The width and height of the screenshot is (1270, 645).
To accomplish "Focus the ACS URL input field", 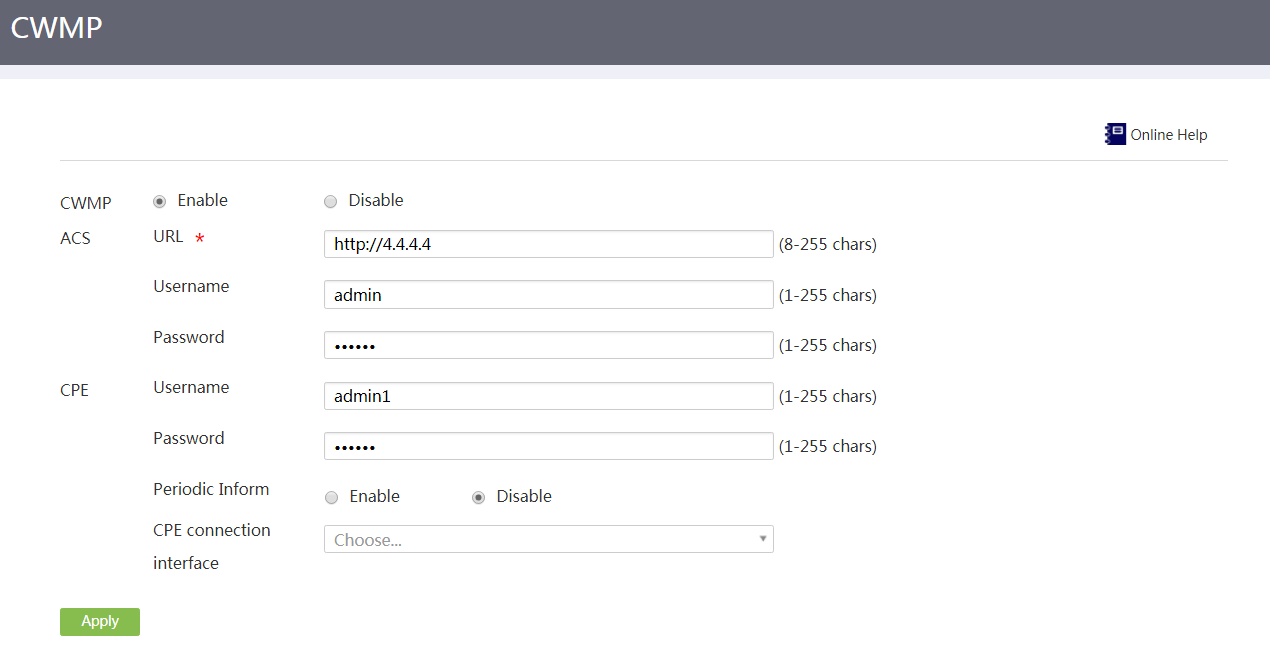I will coord(548,244).
